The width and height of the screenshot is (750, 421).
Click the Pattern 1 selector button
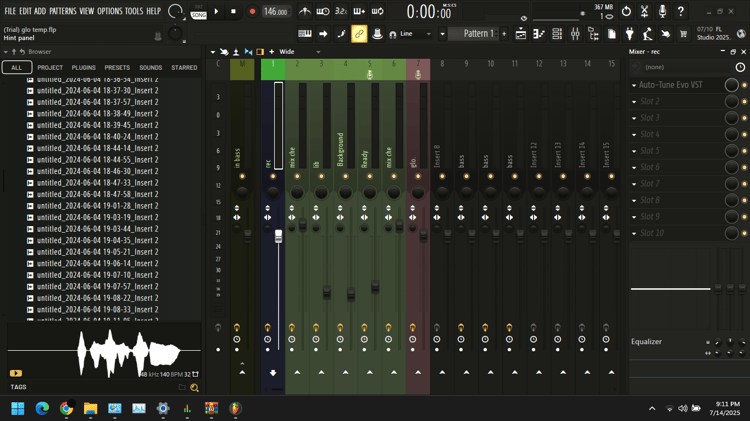click(x=478, y=33)
